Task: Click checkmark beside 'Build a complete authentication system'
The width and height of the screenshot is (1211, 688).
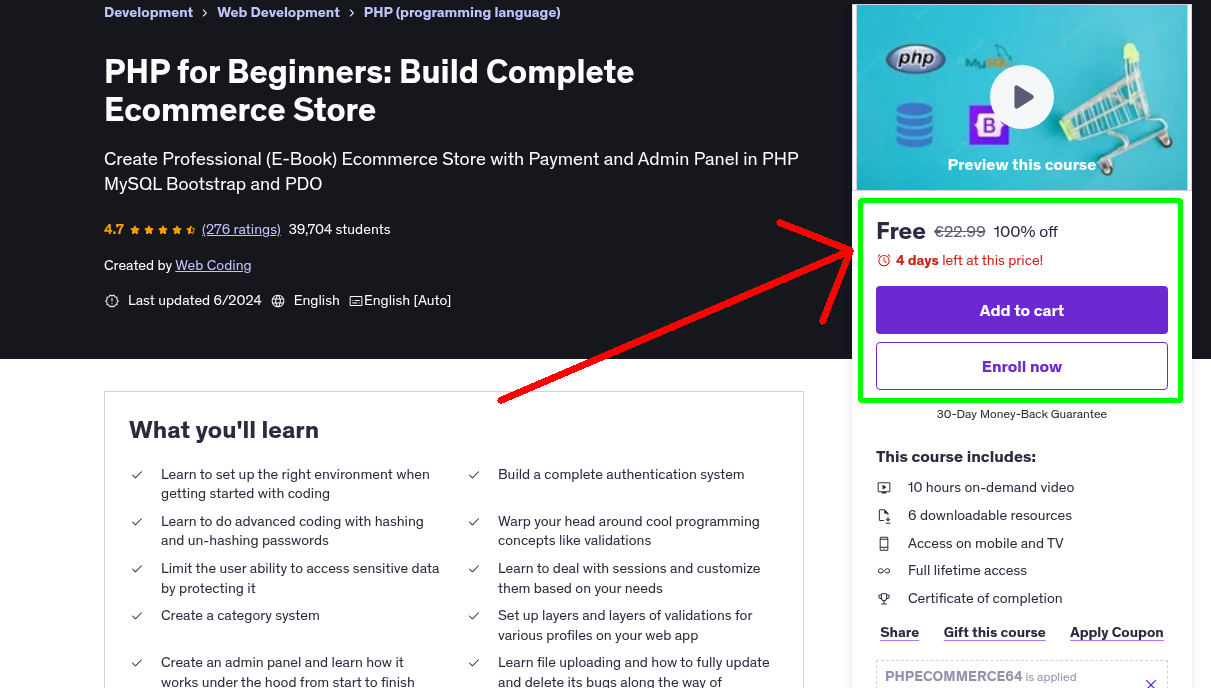Action: pos(474,475)
